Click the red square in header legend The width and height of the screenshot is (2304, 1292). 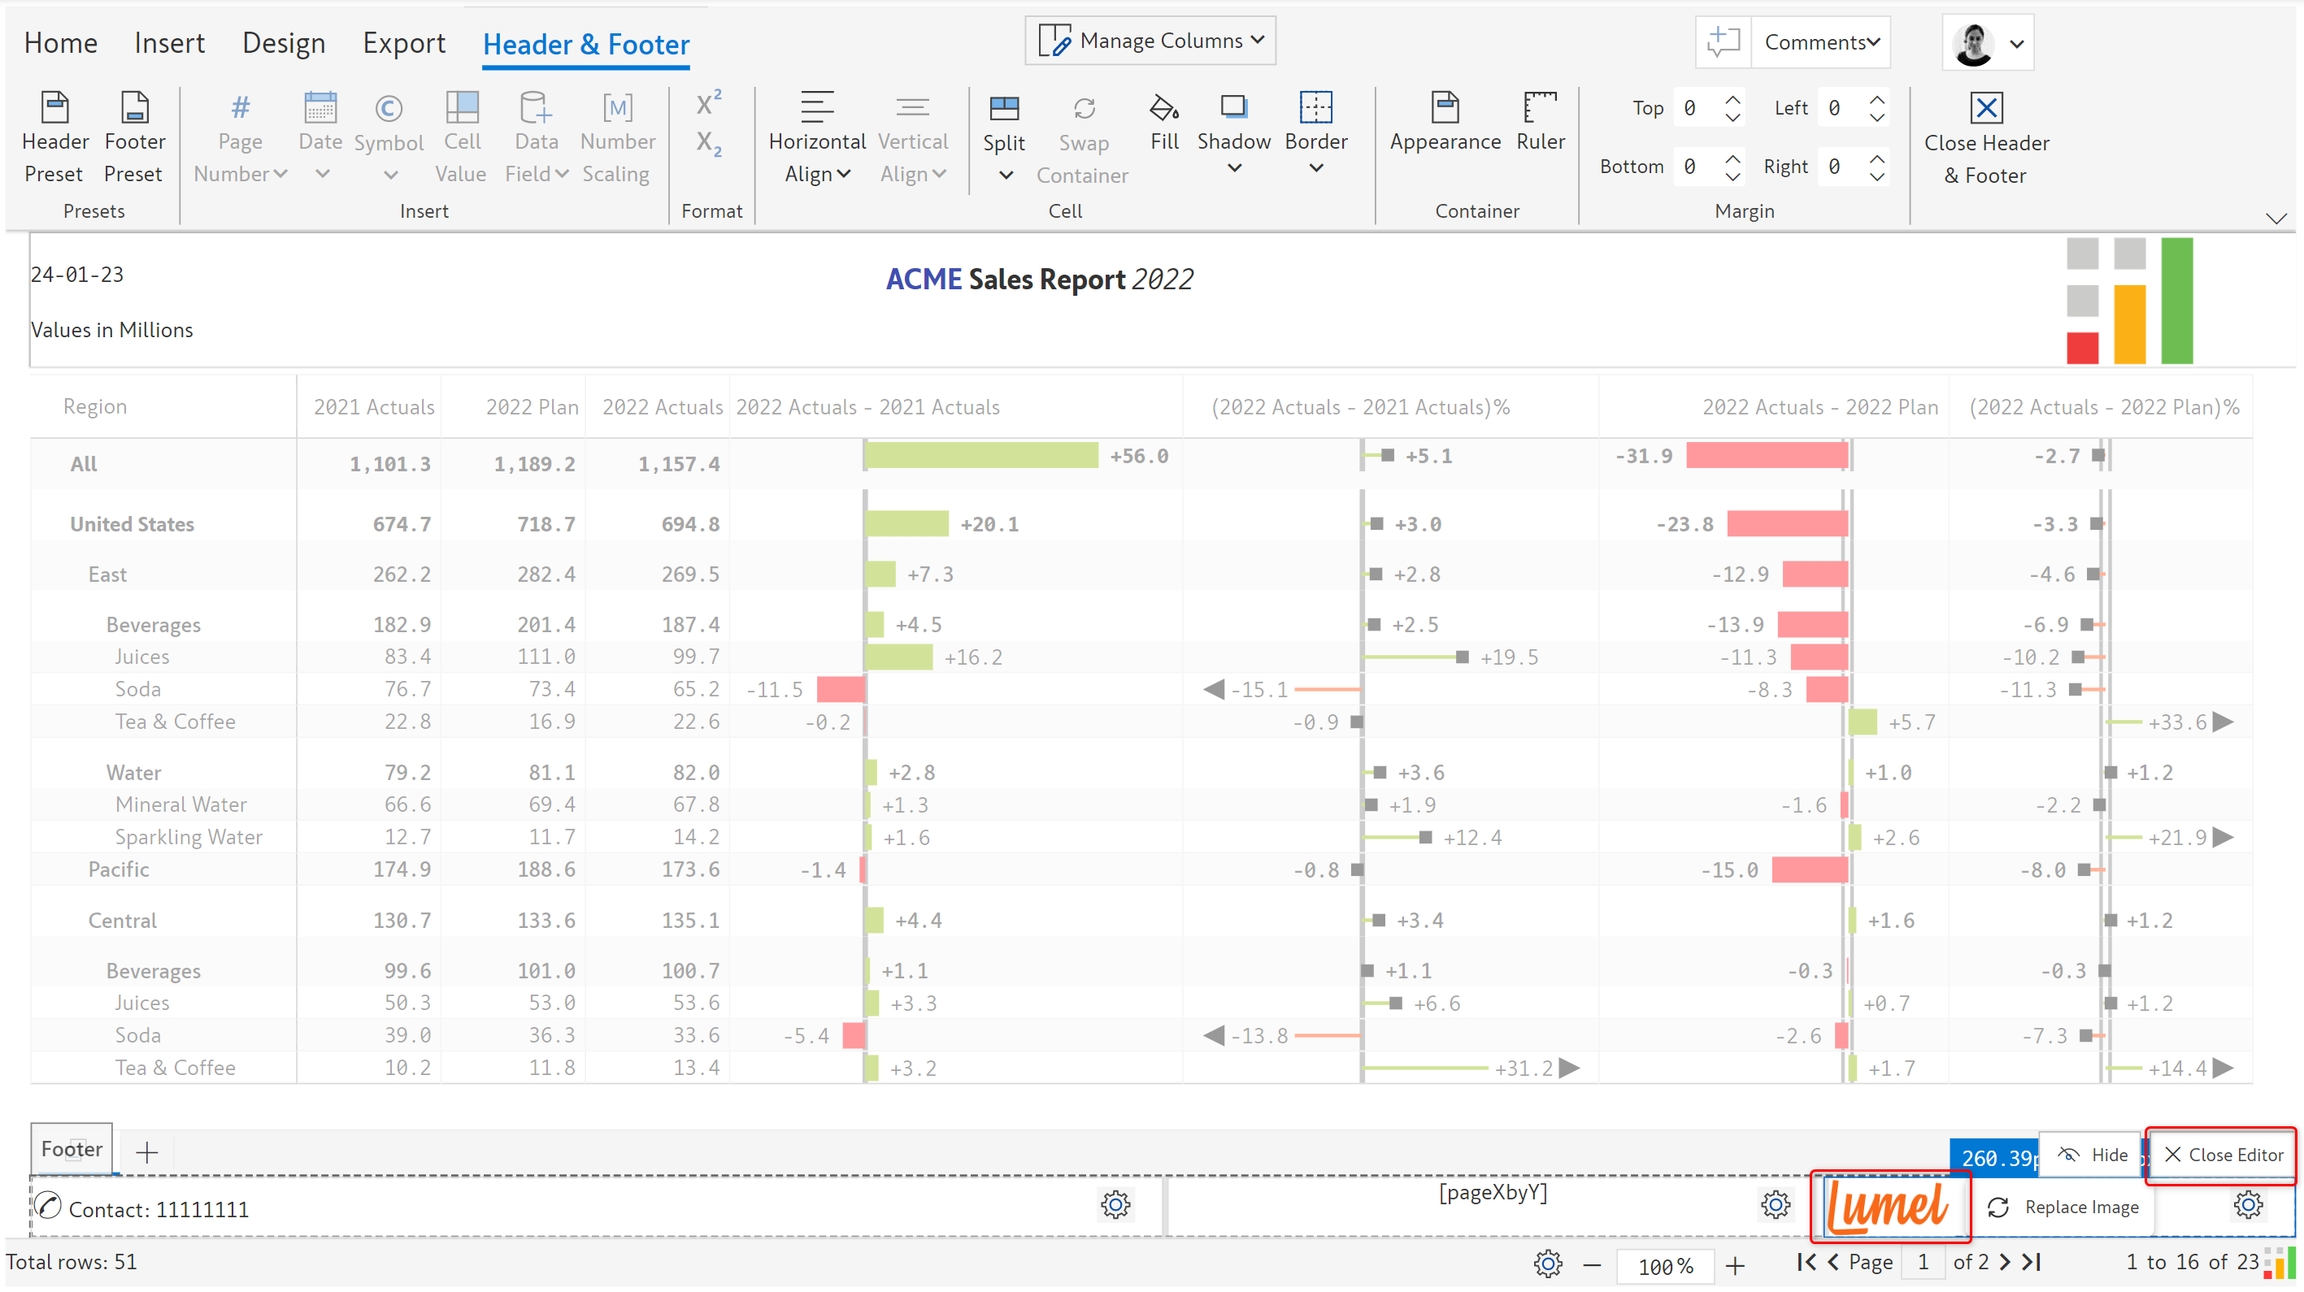point(2082,348)
